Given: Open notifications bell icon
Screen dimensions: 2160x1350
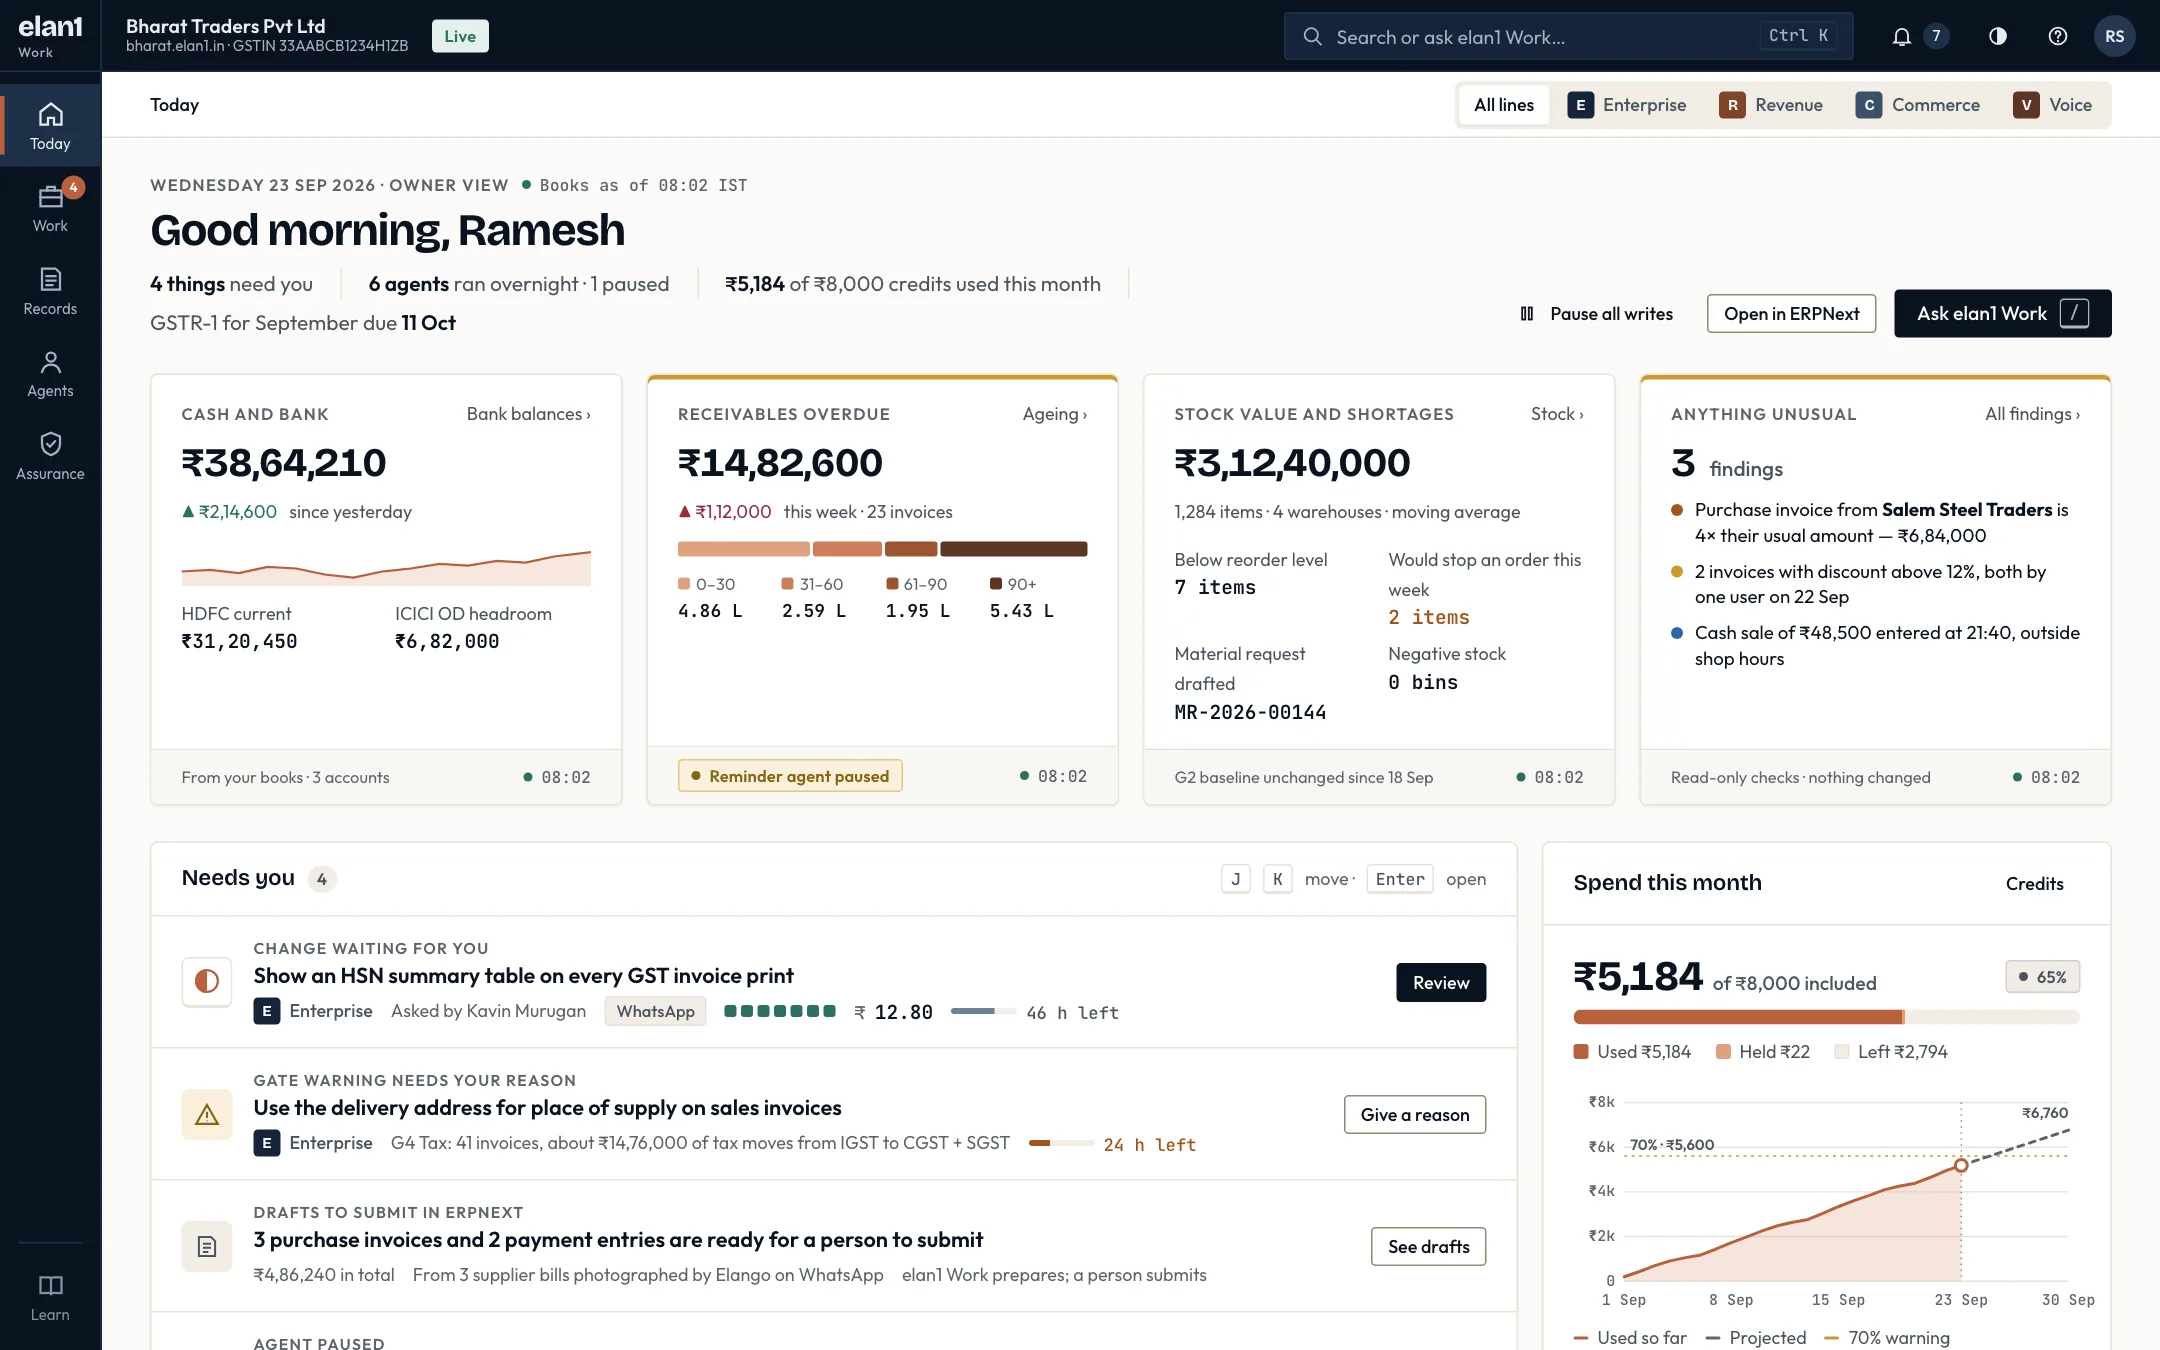Looking at the screenshot, I should 1901,36.
